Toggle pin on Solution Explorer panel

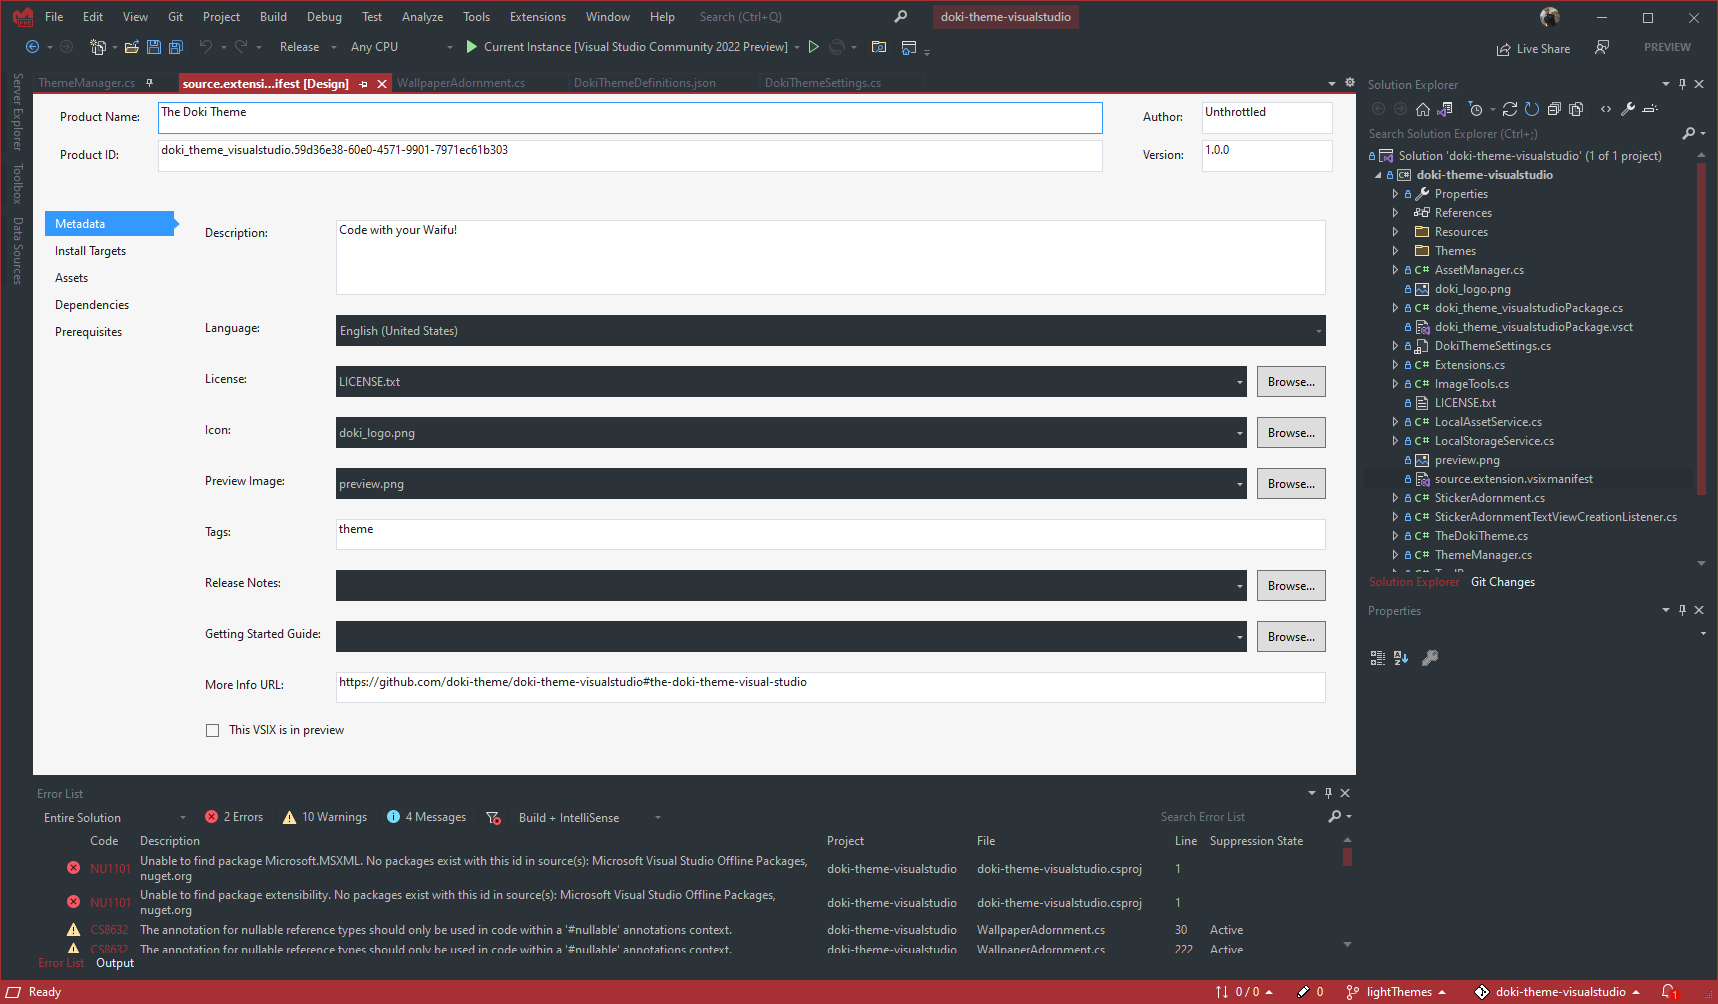pos(1682,84)
